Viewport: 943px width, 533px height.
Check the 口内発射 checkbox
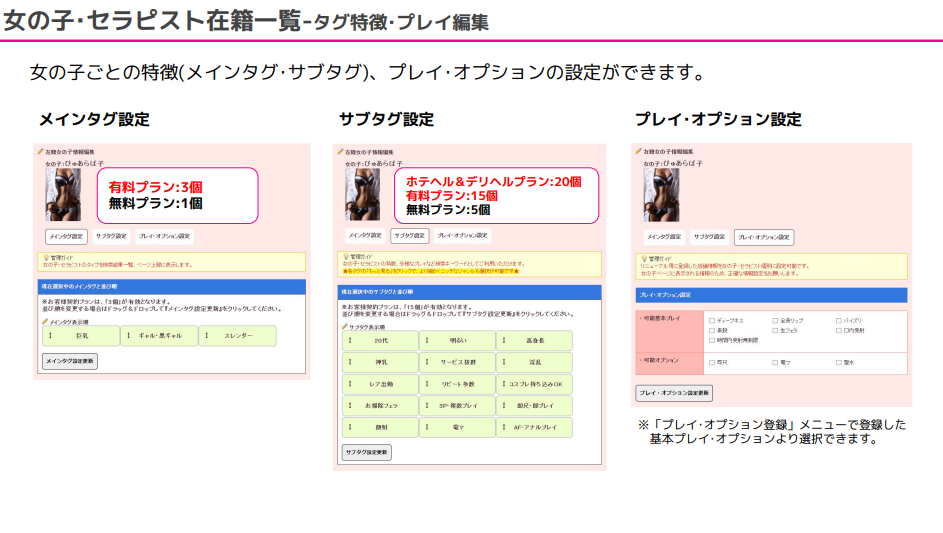pyautogui.click(x=838, y=330)
